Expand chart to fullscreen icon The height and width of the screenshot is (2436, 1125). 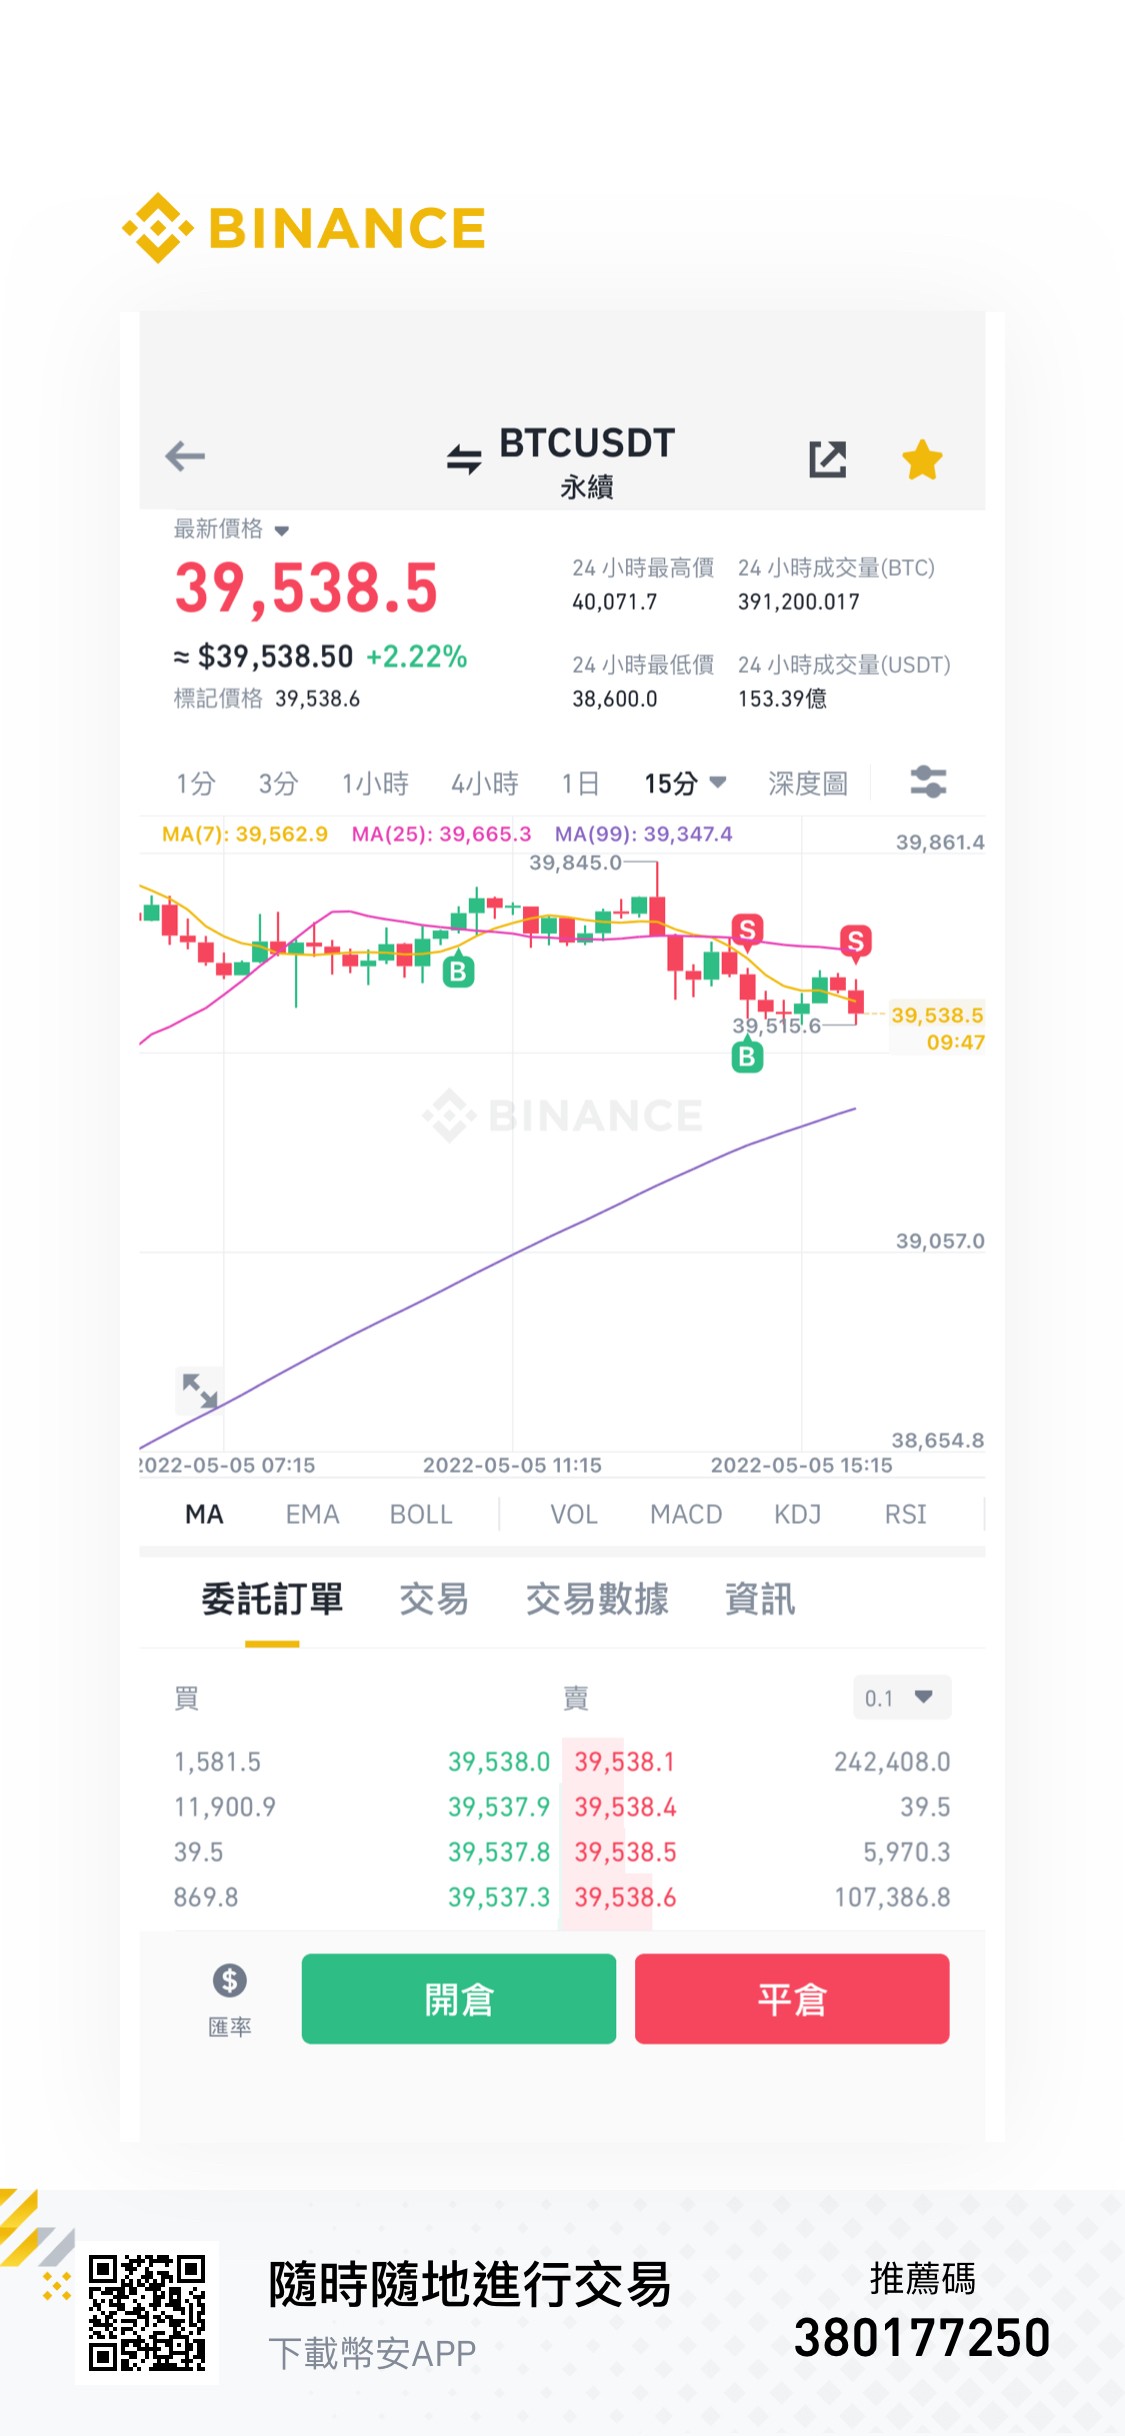coord(199,1390)
